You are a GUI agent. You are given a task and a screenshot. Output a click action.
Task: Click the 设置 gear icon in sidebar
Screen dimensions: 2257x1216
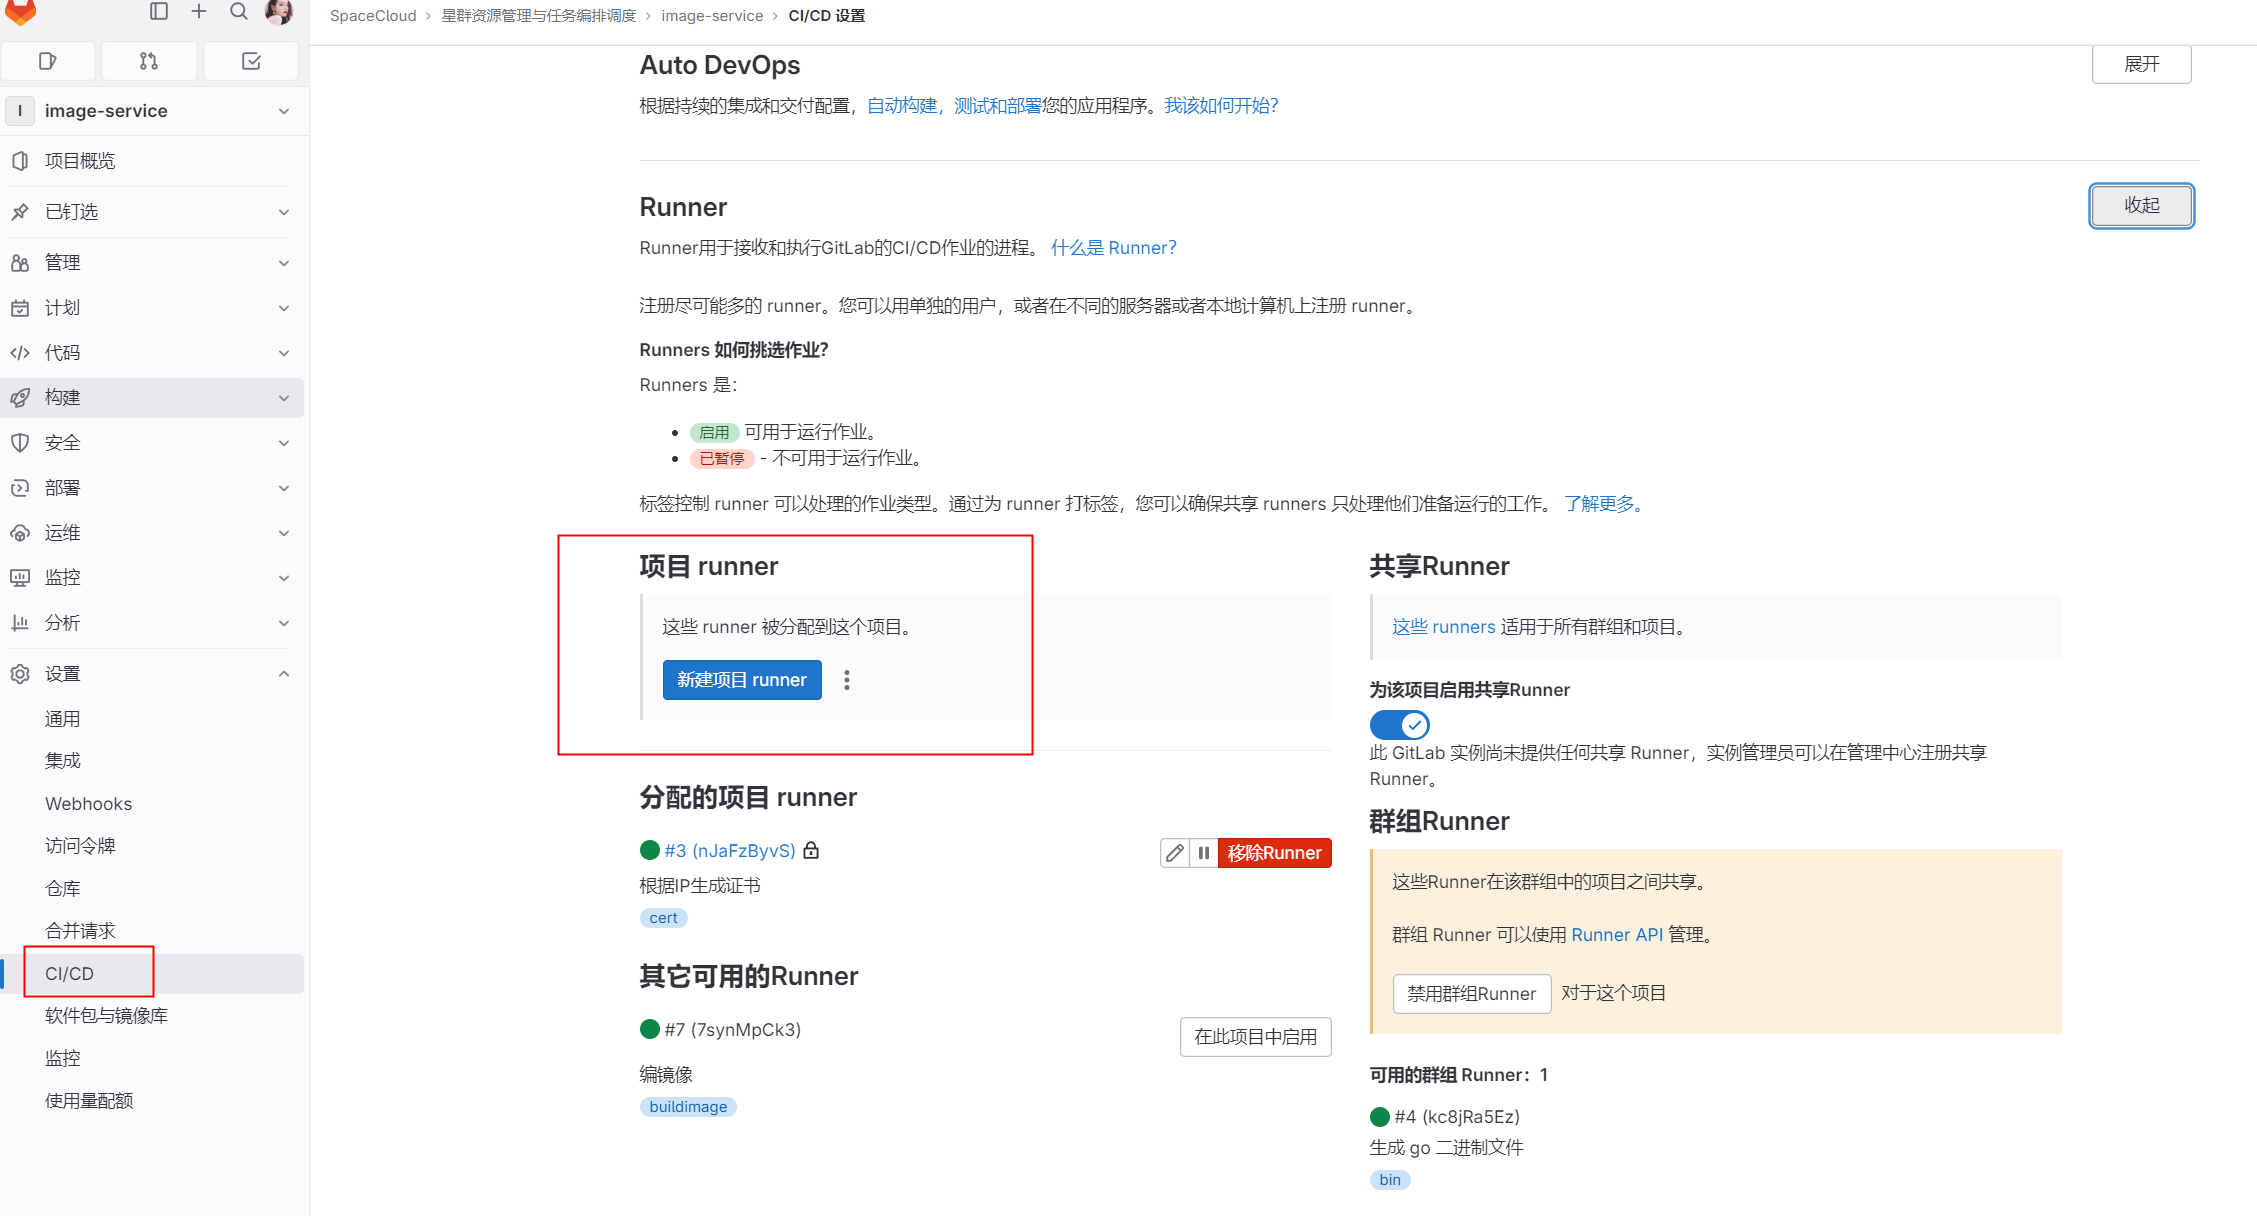click(x=20, y=673)
